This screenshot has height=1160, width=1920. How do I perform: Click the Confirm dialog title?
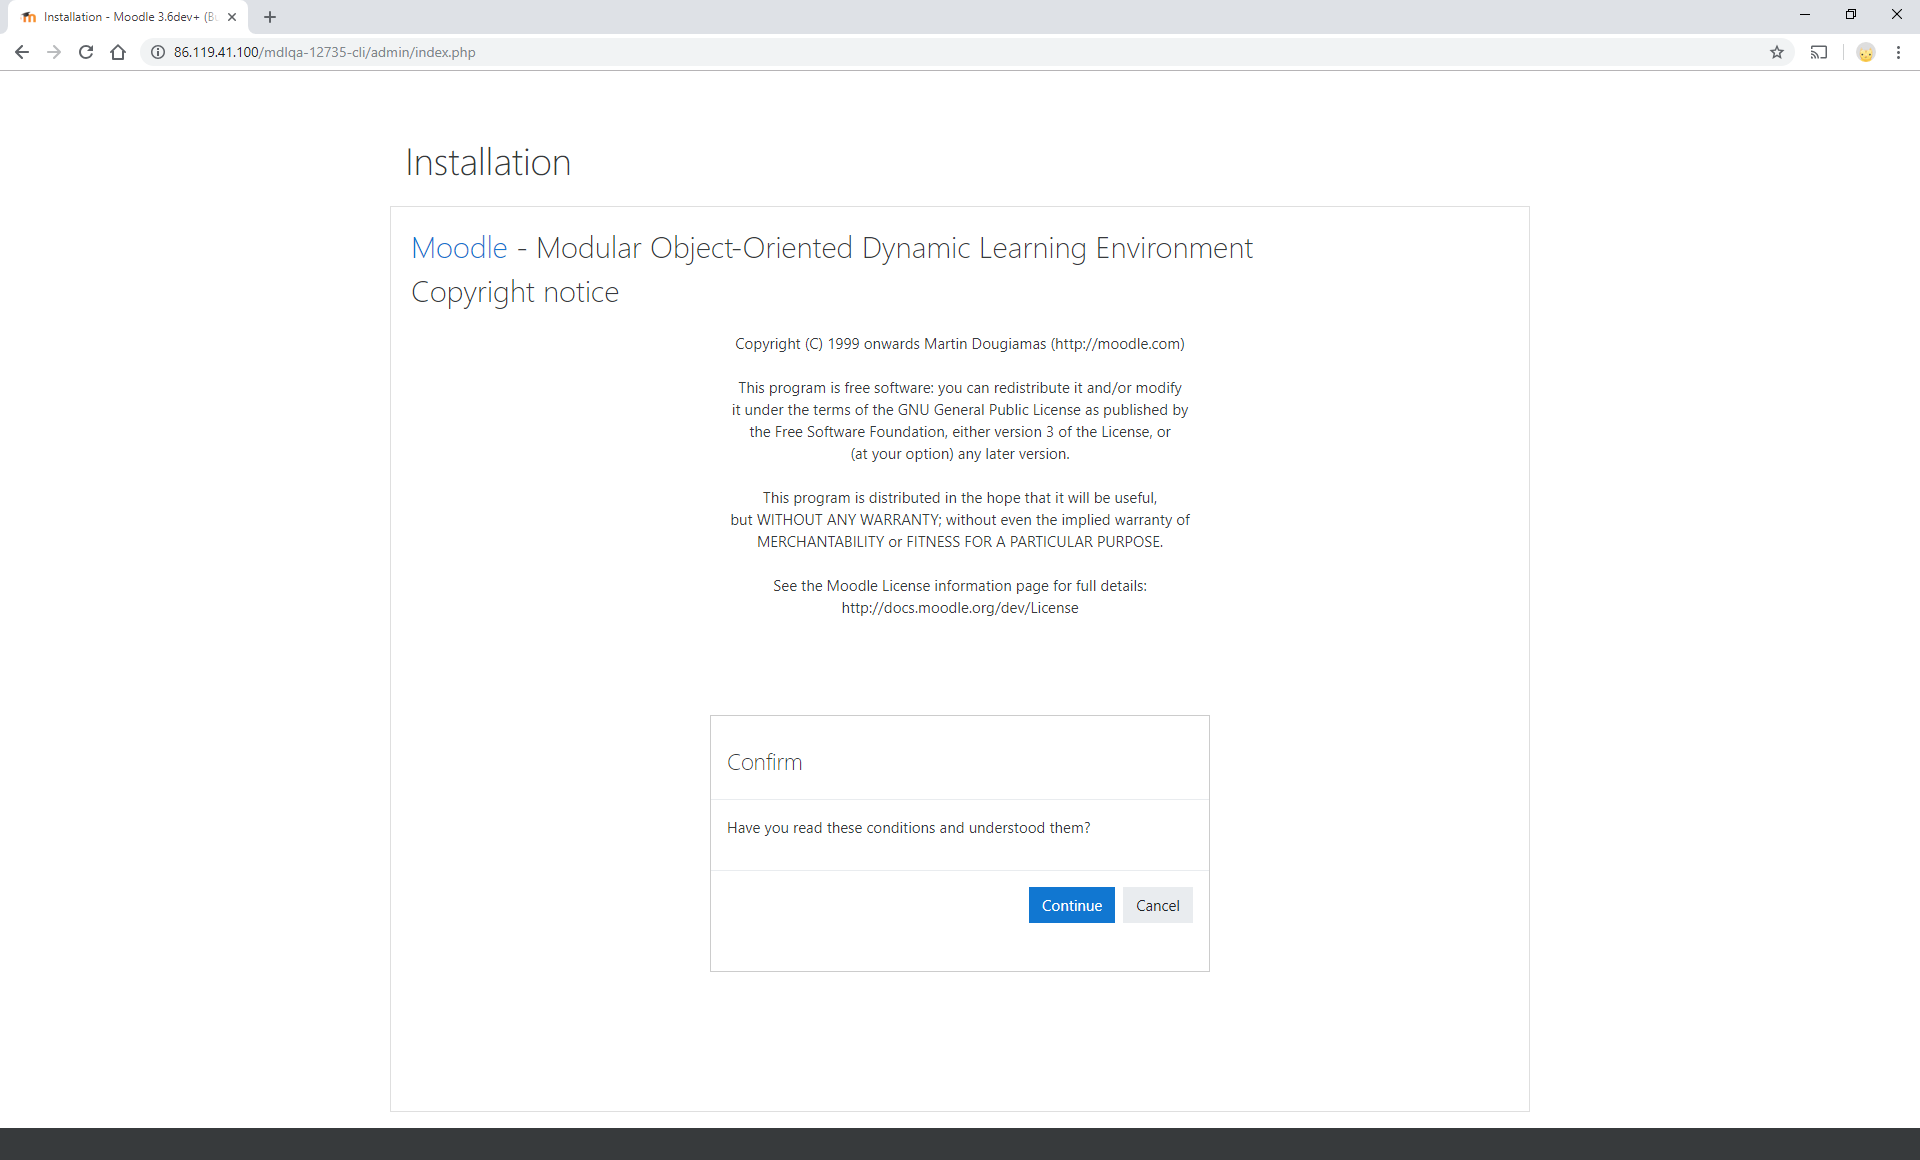764,762
